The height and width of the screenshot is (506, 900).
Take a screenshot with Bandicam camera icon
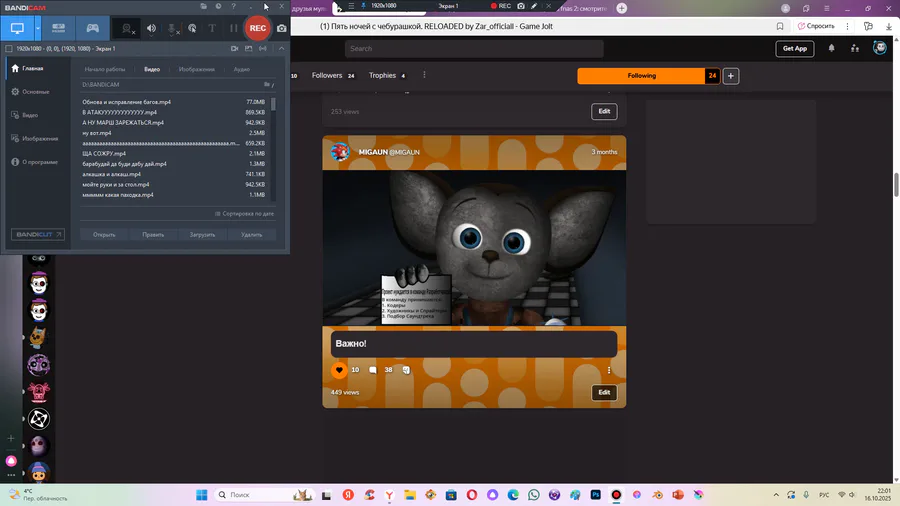pyautogui.click(x=281, y=28)
